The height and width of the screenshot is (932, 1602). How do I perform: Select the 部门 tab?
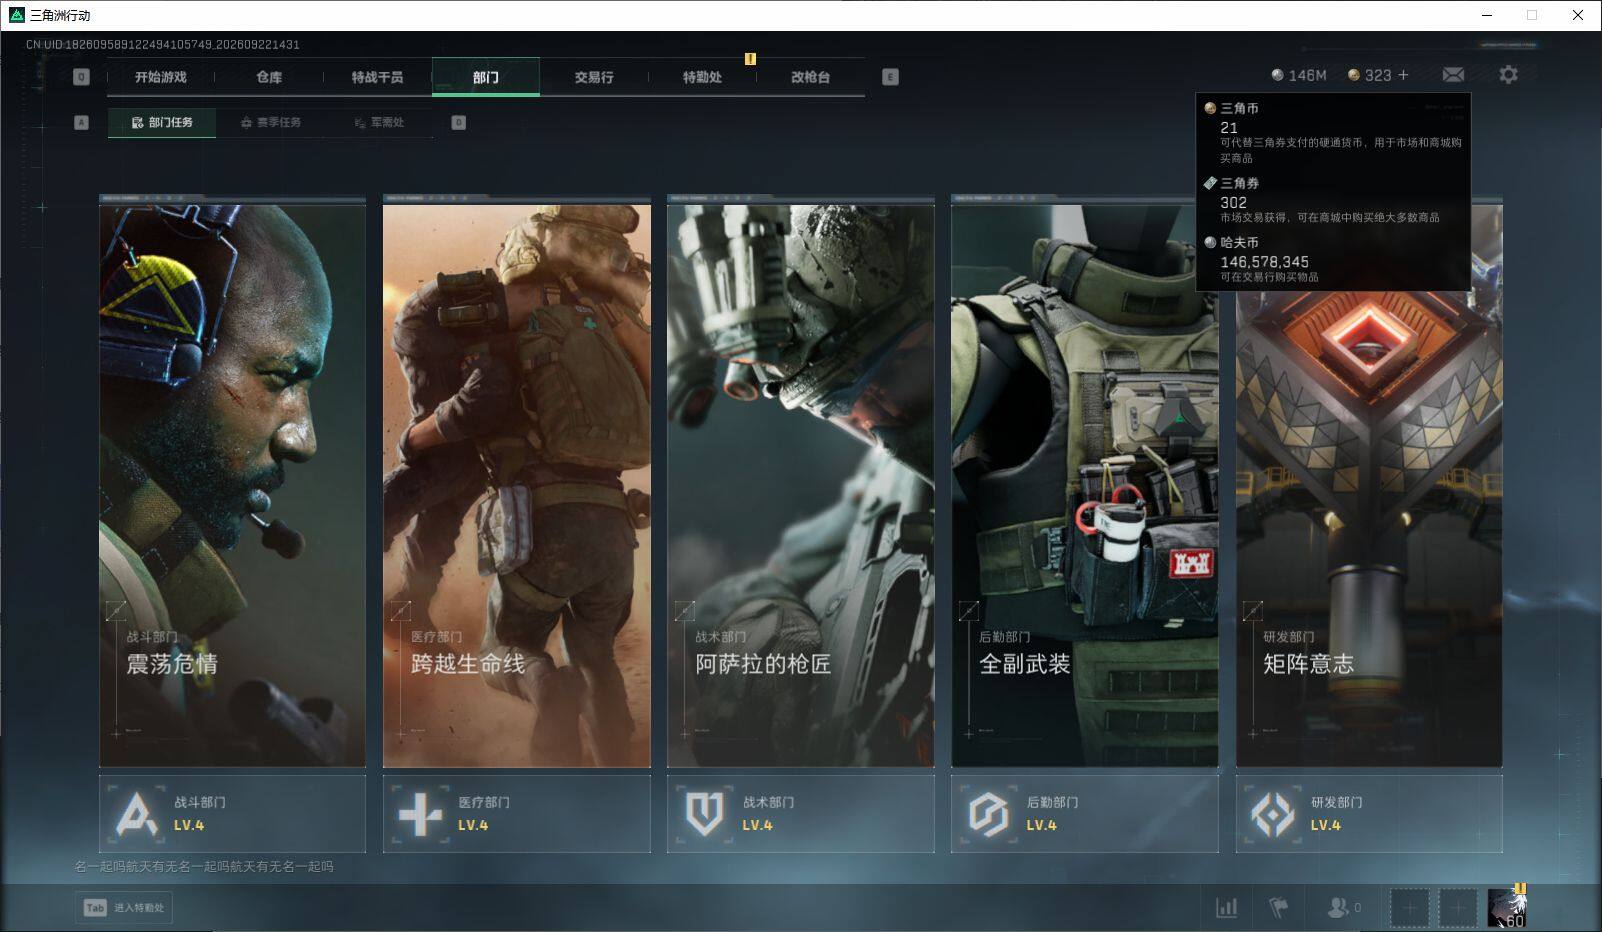(486, 77)
